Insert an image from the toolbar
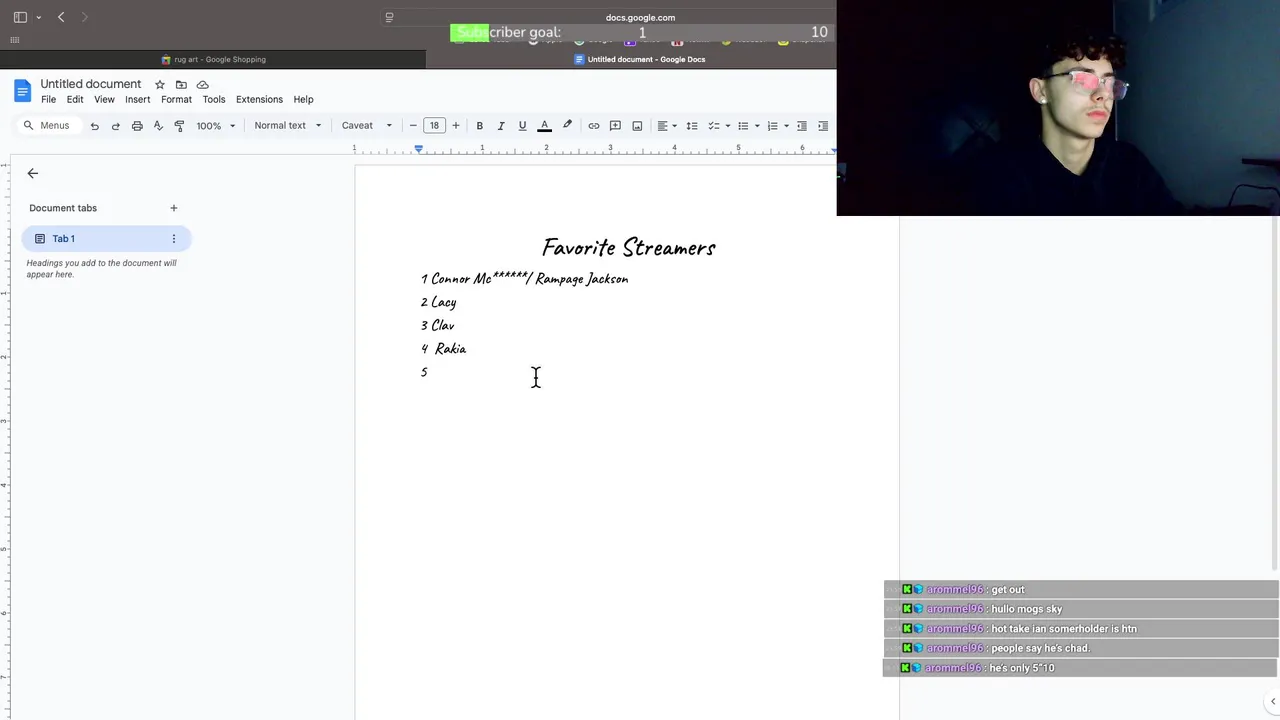1280x720 pixels. pos(637,126)
